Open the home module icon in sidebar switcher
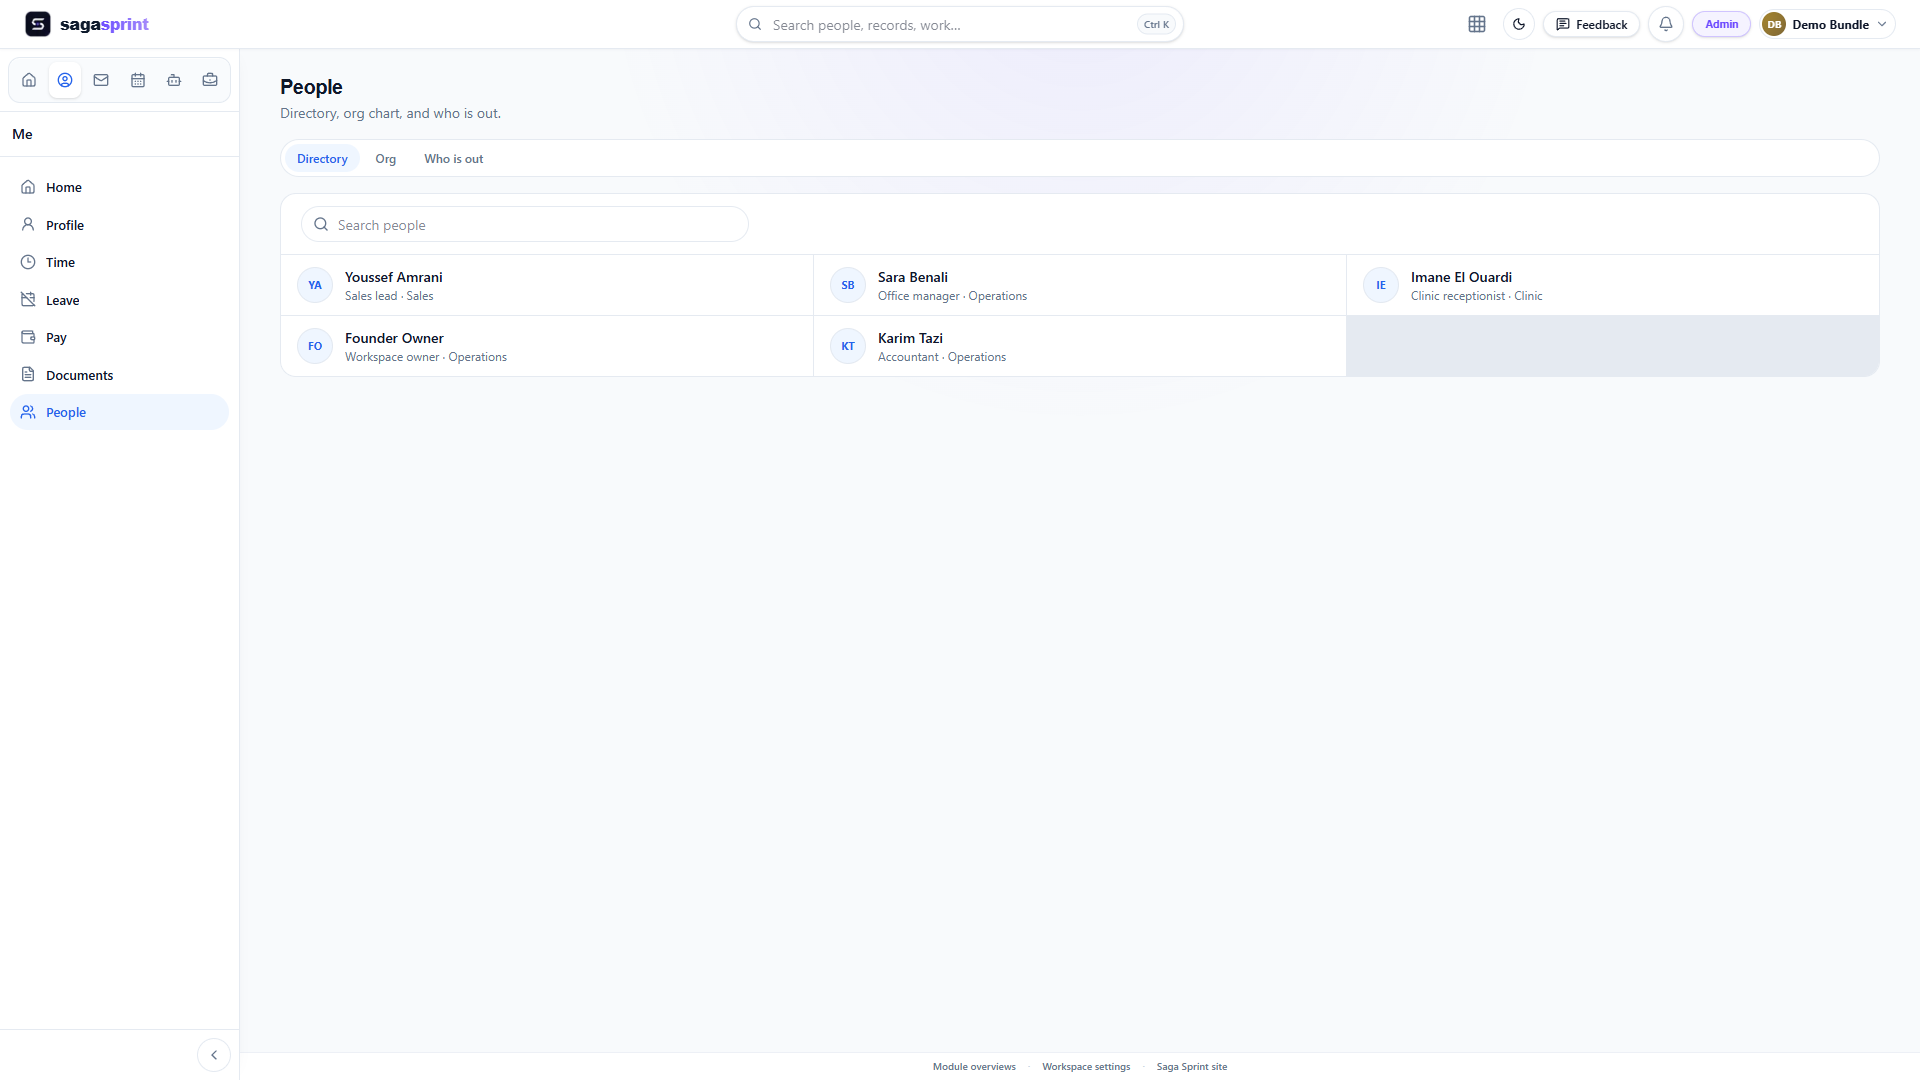Image resolution: width=1920 pixels, height=1080 pixels. click(29, 80)
